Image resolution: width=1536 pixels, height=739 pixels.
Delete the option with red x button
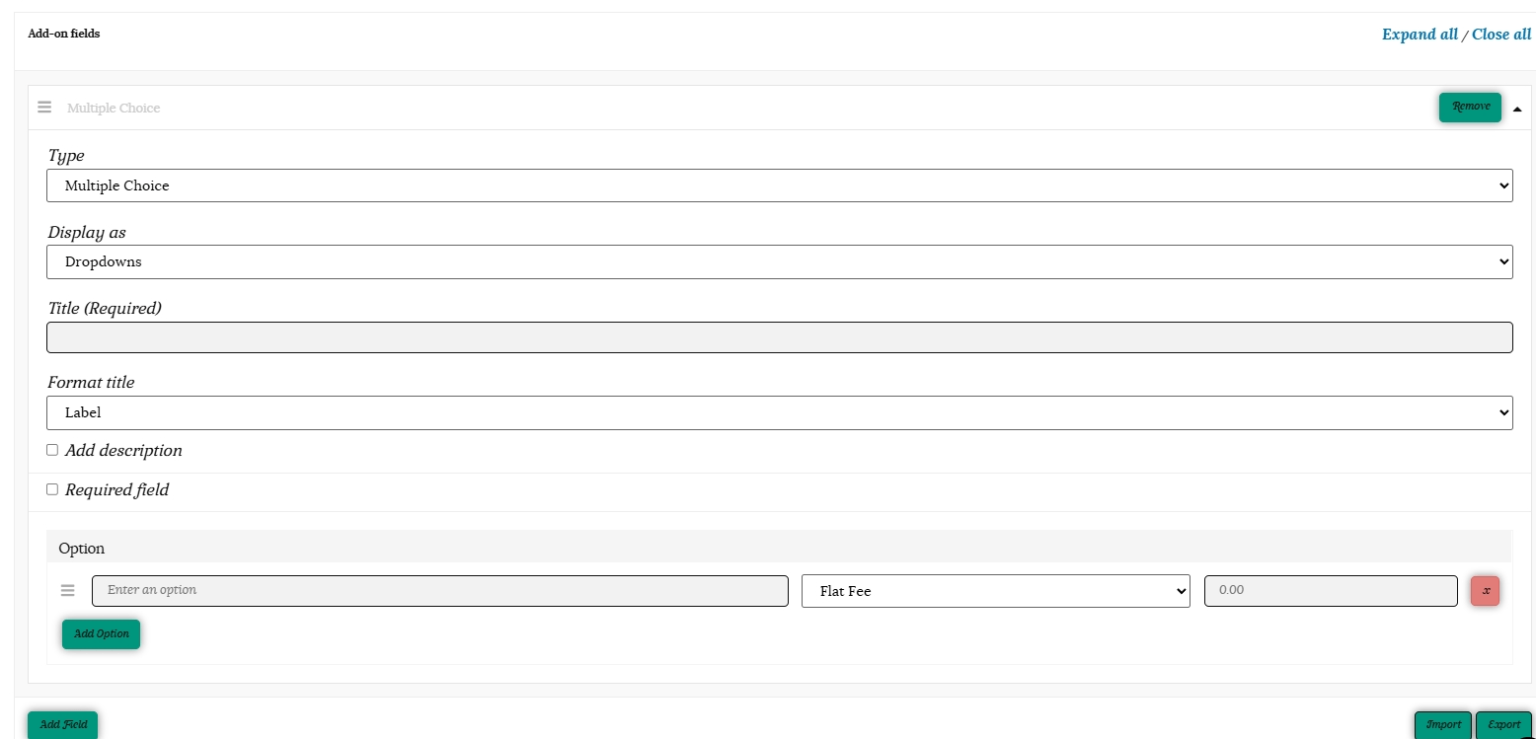click(x=1485, y=591)
